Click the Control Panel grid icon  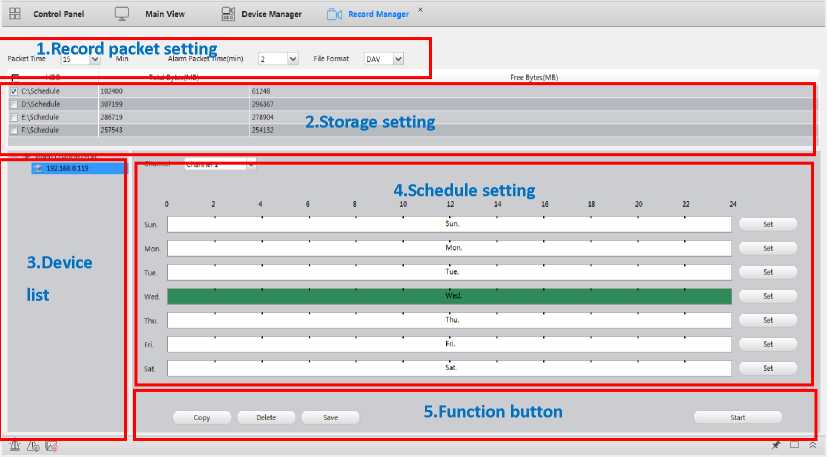coord(15,14)
